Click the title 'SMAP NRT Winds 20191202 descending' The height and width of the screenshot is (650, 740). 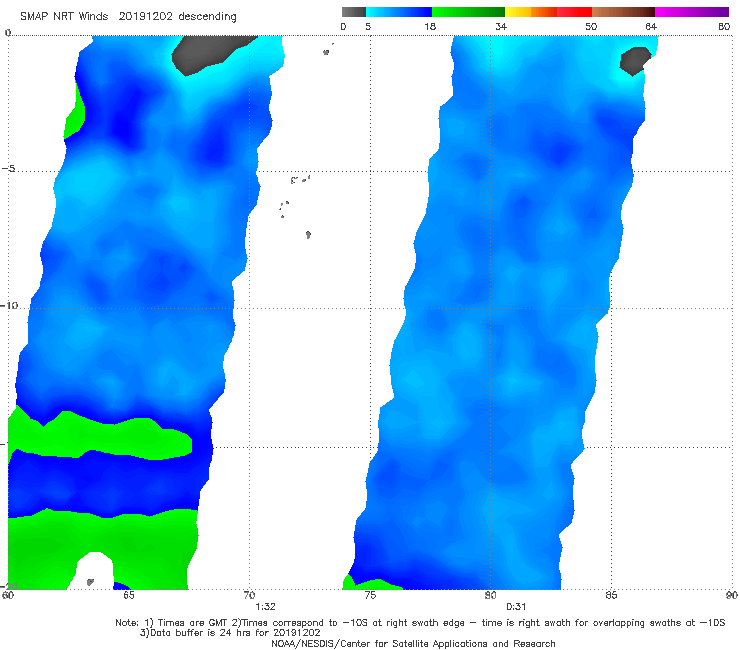128,17
